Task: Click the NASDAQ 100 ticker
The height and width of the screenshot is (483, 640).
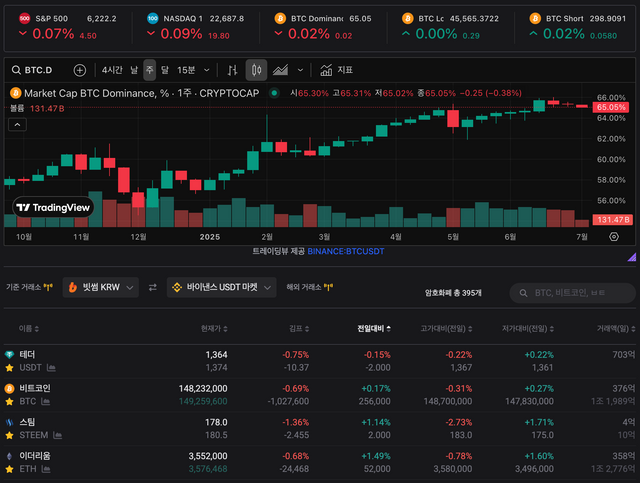Action: (196, 27)
